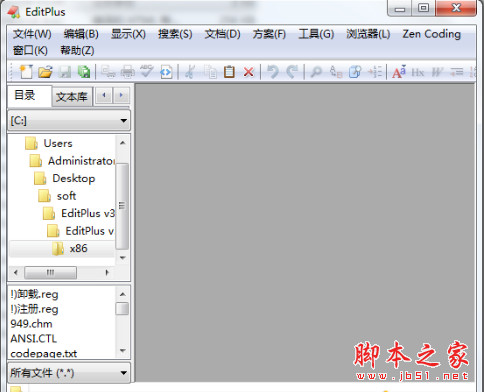Image resolution: width=485 pixels, height=392 pixels.
Task: Click folder tree scroll-up arrow
Action: [122, 143]
